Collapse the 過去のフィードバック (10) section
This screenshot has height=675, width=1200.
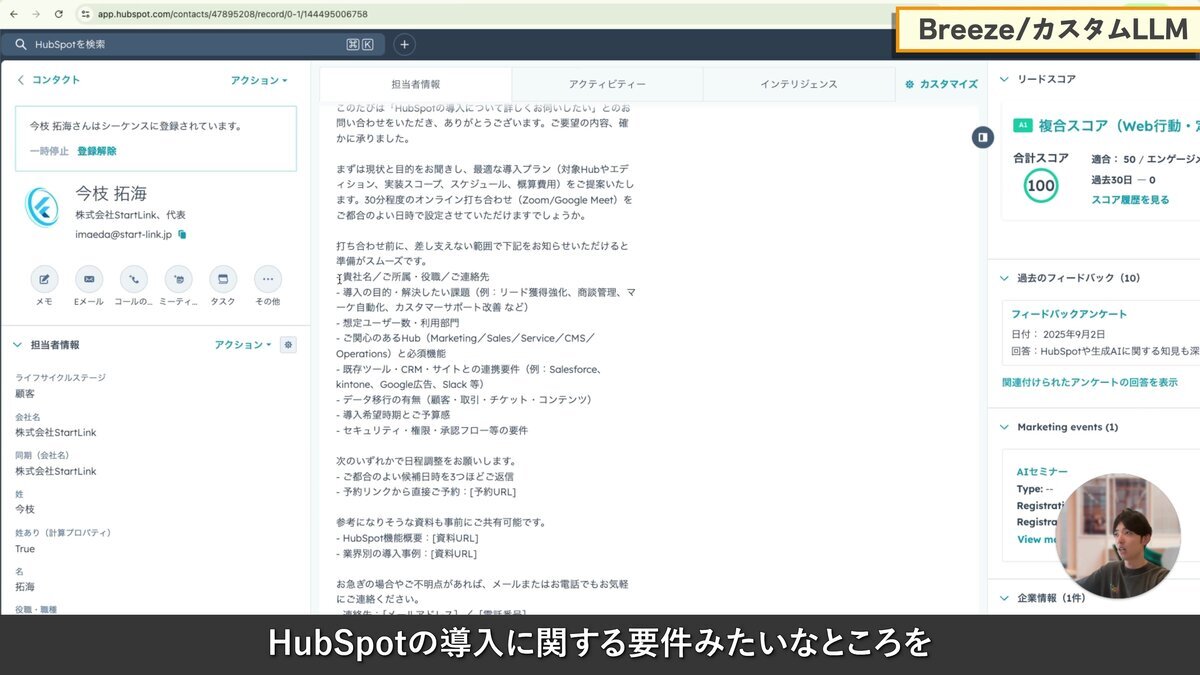(x=1002, y=277)
